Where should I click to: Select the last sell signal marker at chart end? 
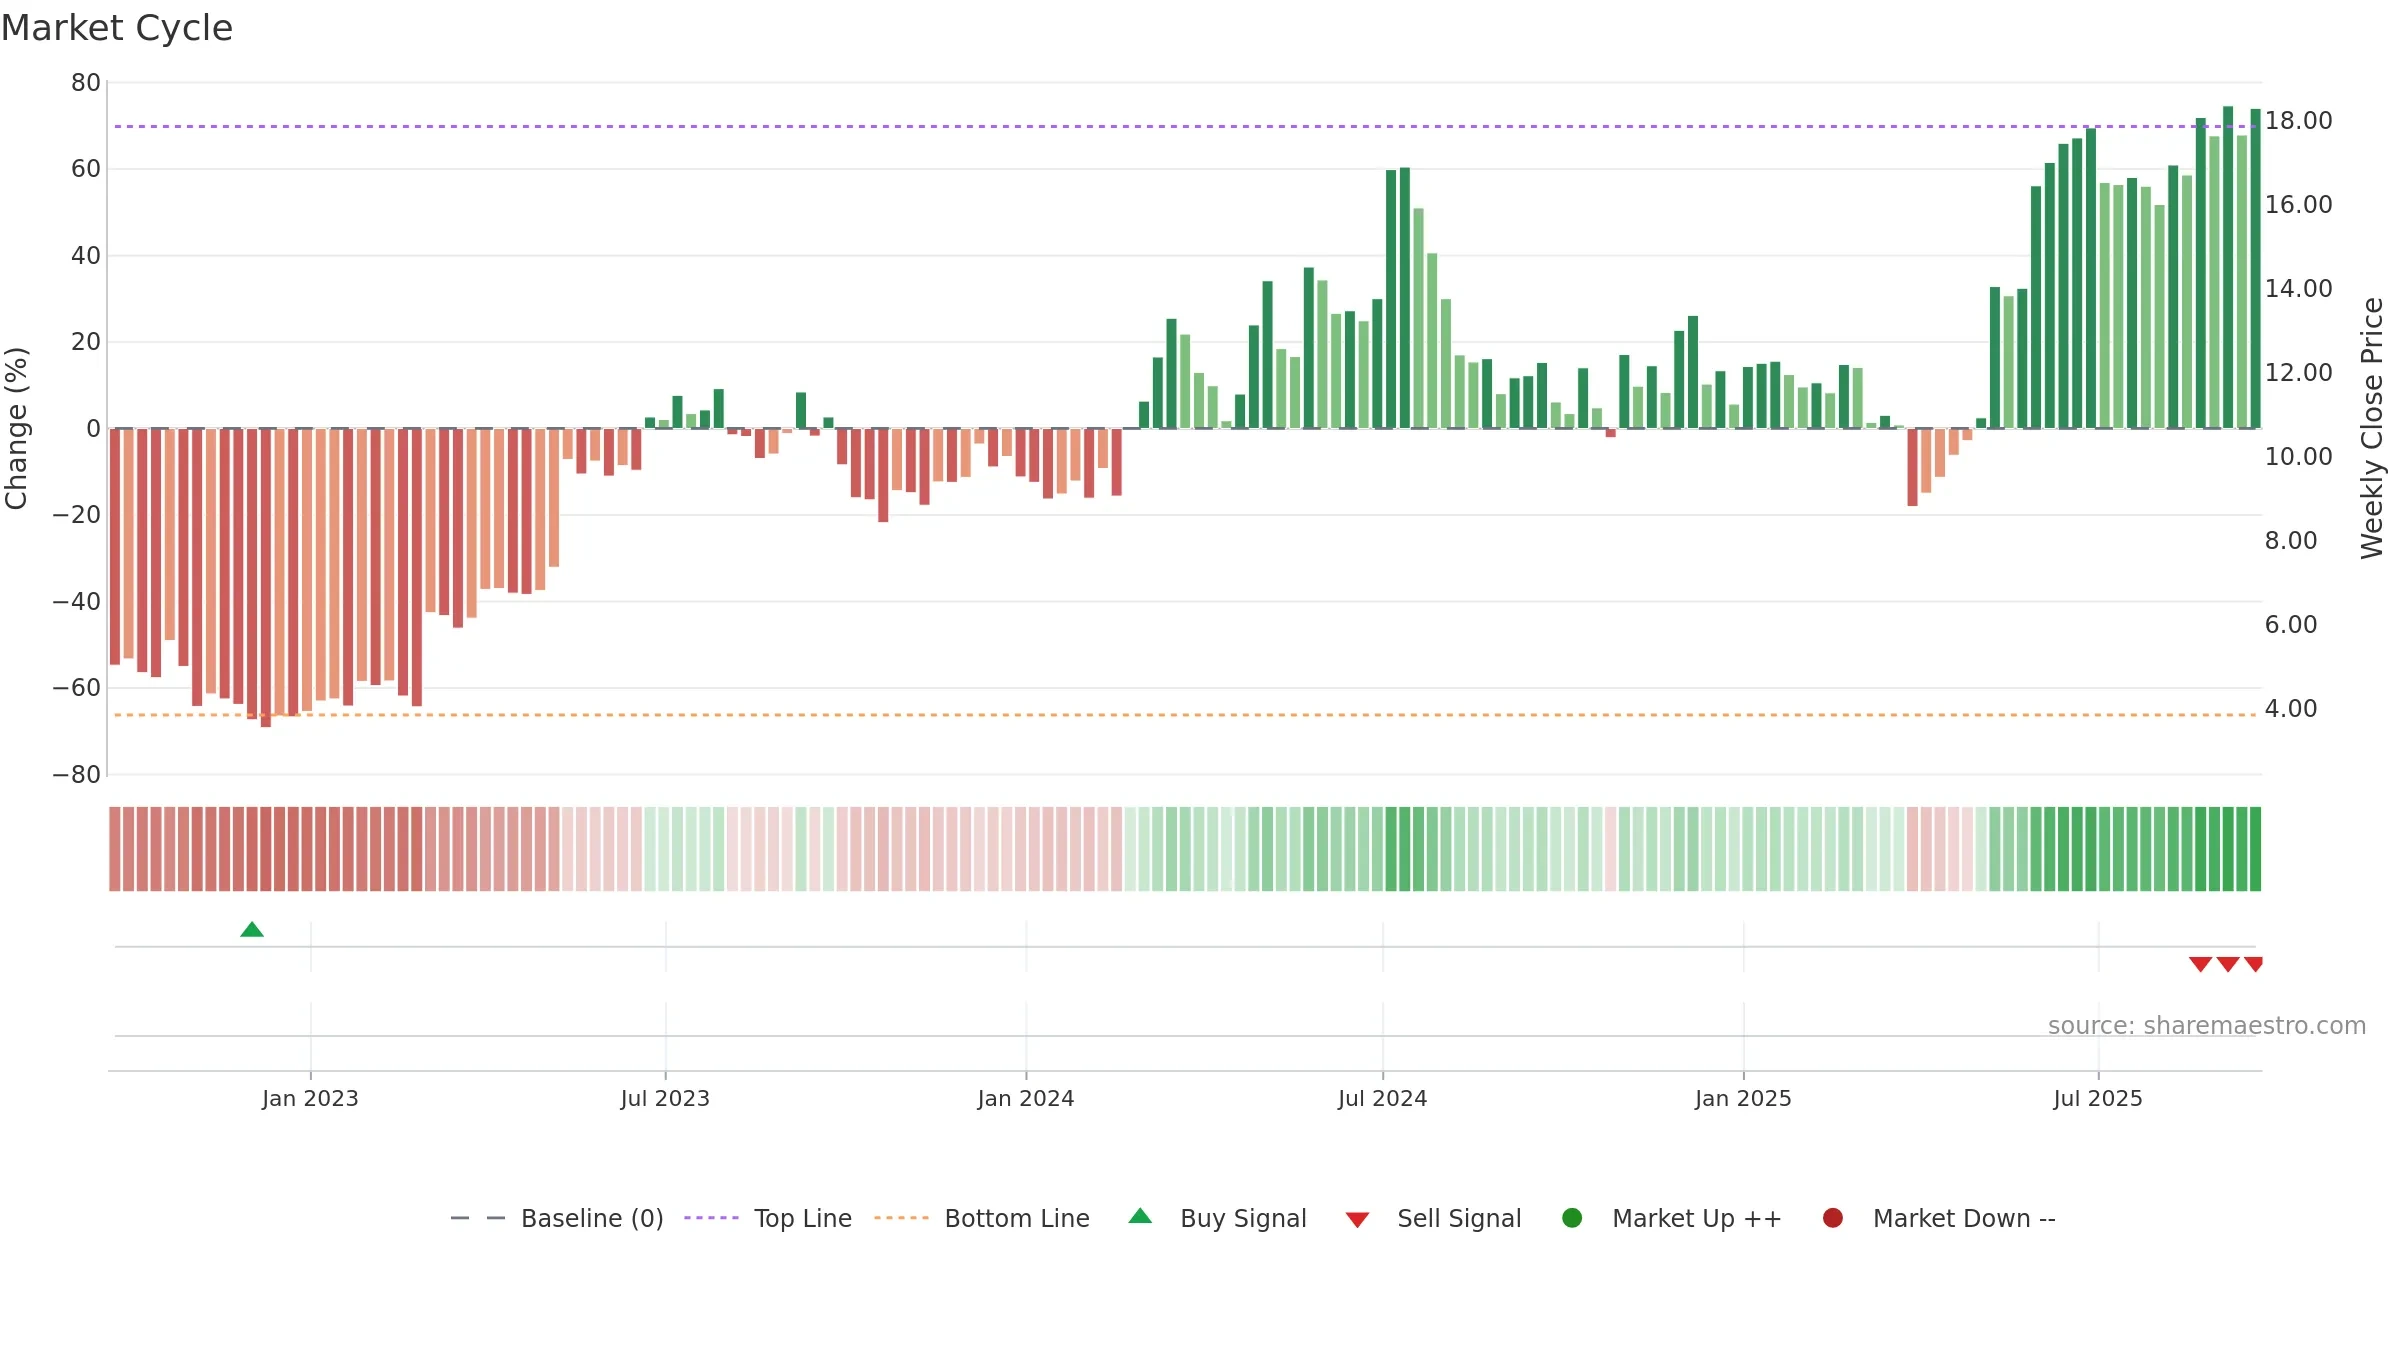[x=2254, y=964]
